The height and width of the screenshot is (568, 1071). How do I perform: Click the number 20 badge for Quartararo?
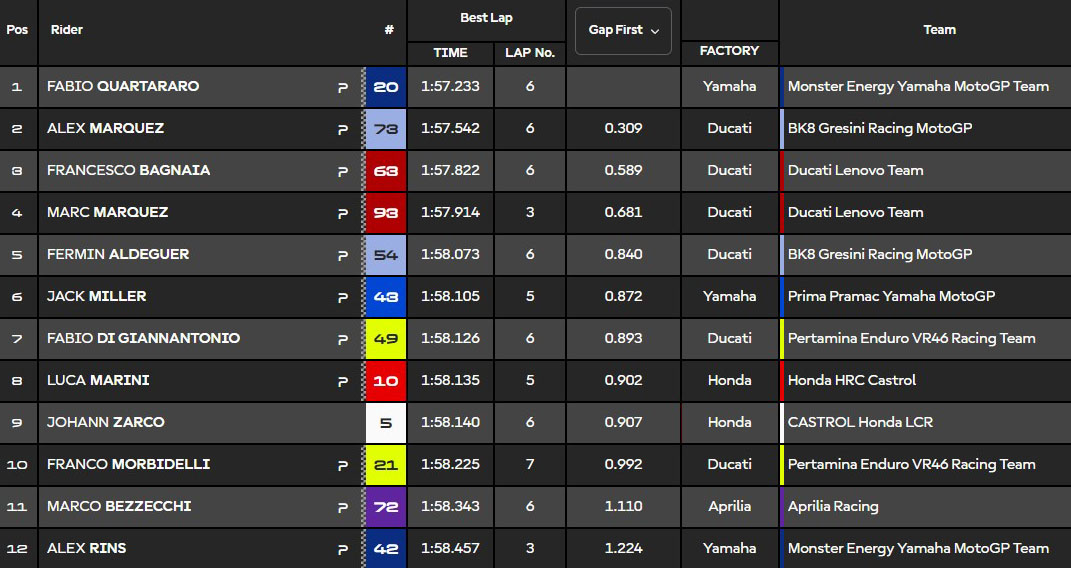(x=386, y=87)
